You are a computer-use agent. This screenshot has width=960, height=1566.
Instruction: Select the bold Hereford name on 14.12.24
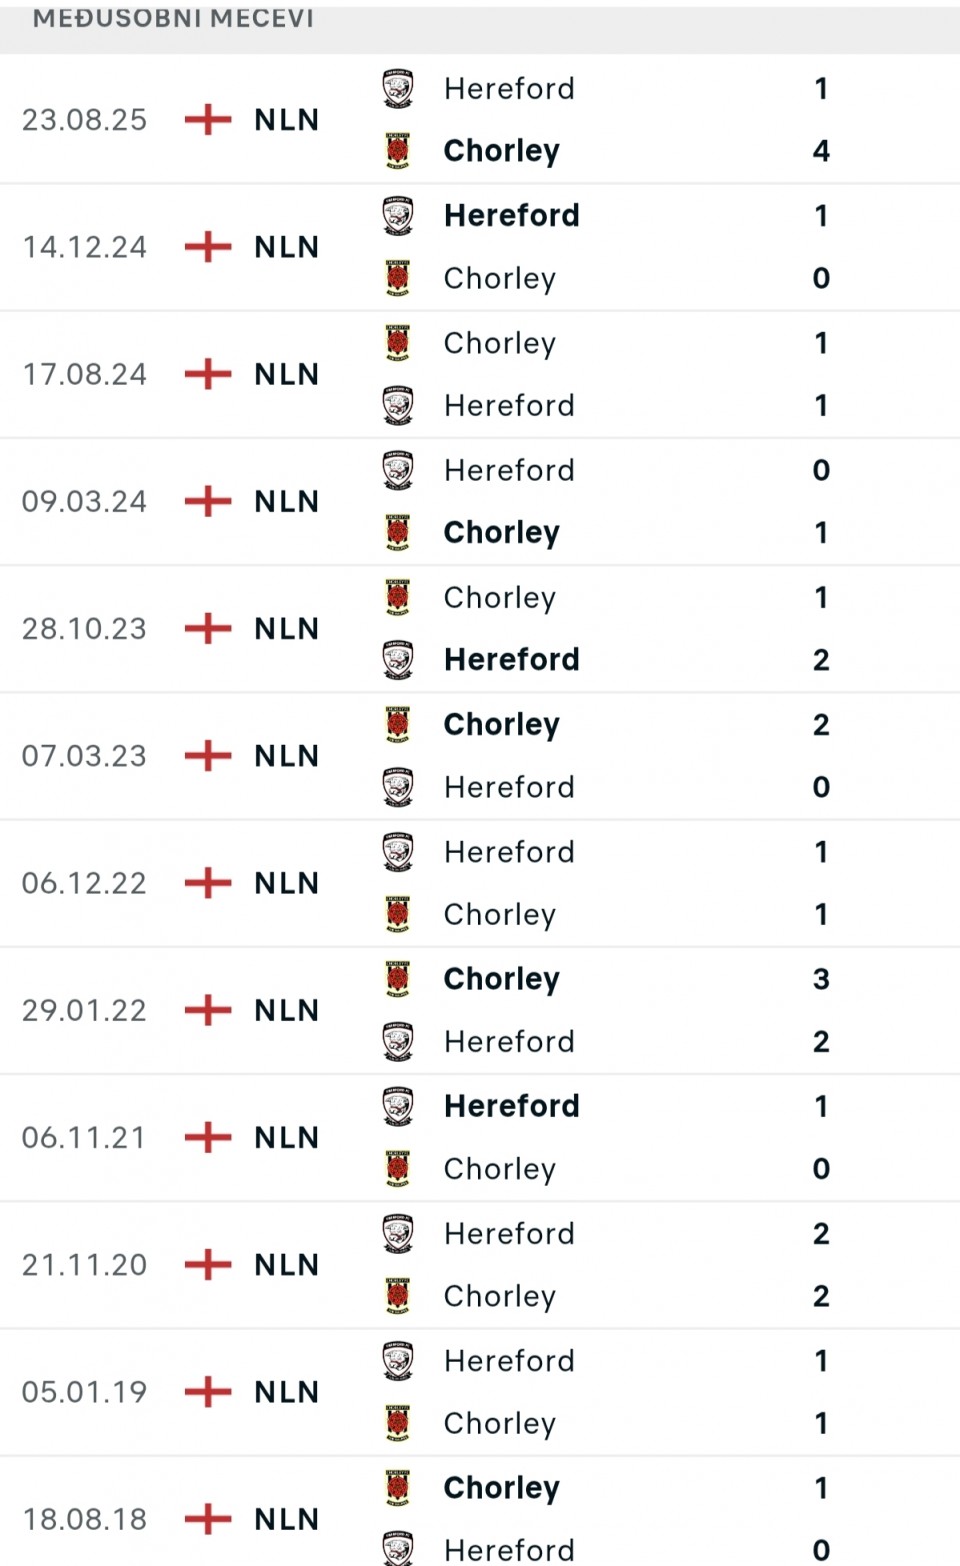pyautogui.click(x=511, y=216)
